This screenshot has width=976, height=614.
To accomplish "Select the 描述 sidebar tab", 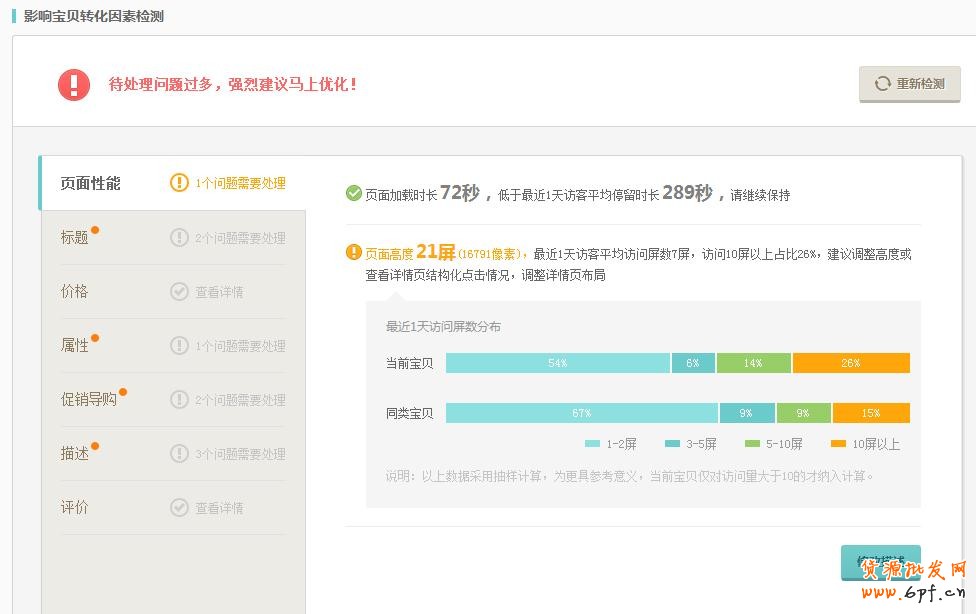I will (x=75, y=453).
